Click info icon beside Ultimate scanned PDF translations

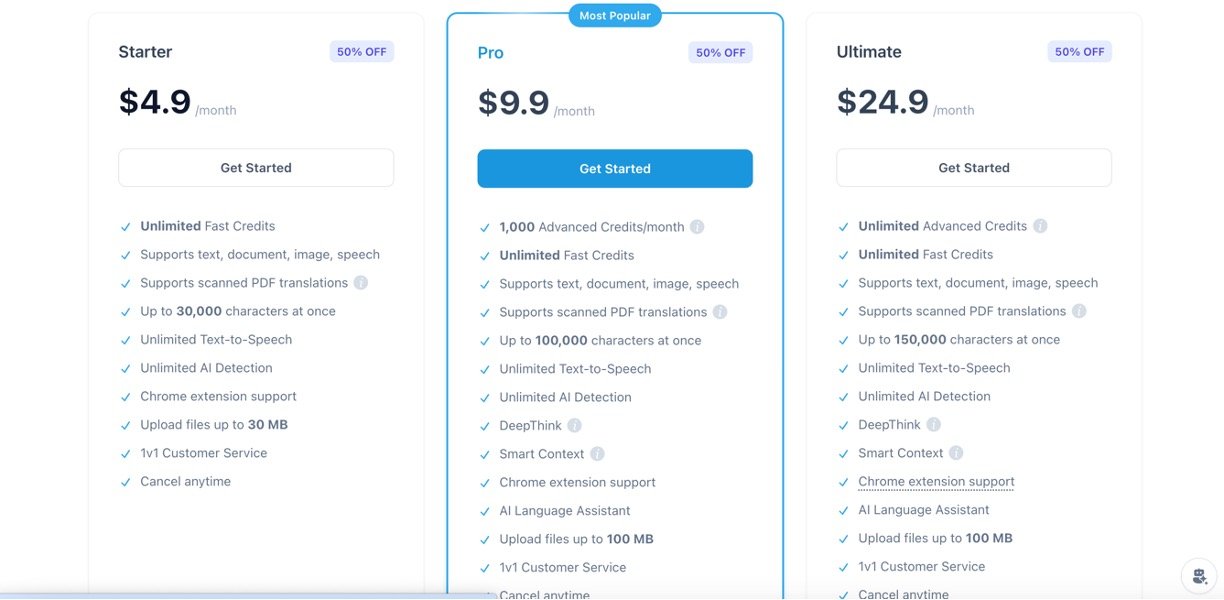1079,311
